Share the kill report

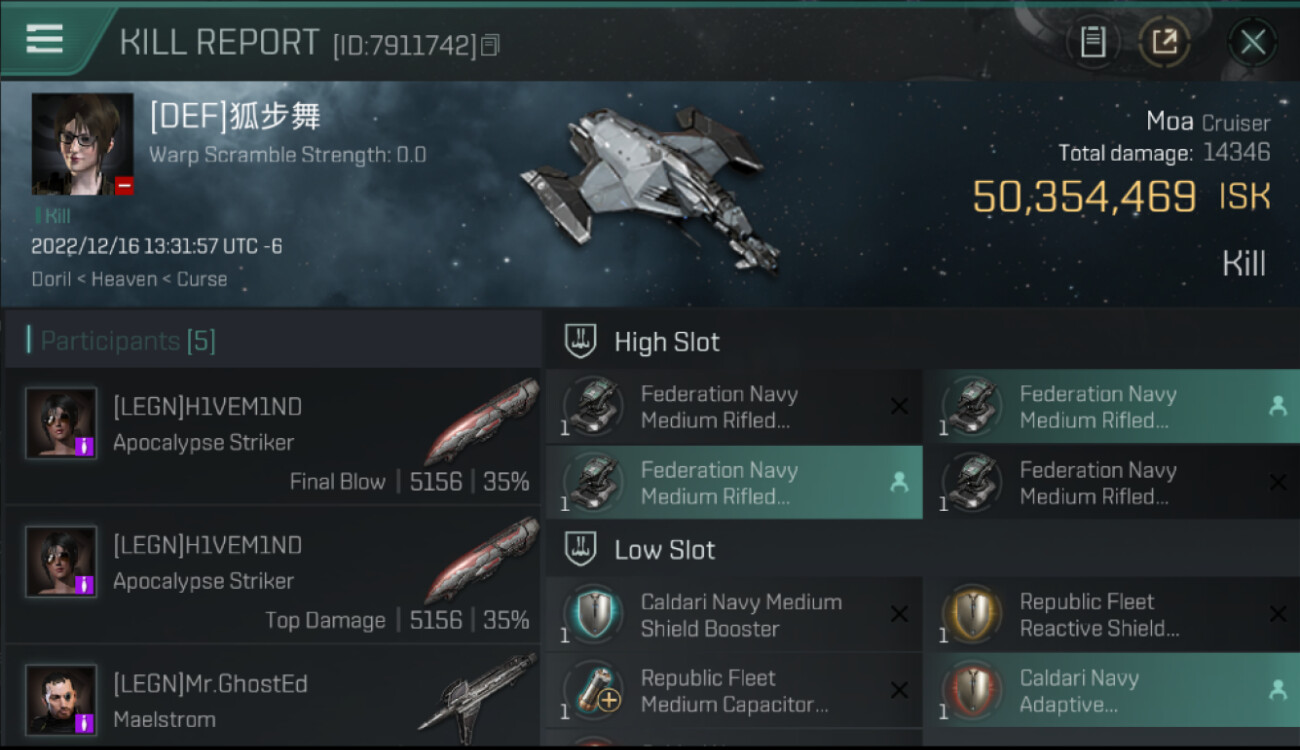1165,42
